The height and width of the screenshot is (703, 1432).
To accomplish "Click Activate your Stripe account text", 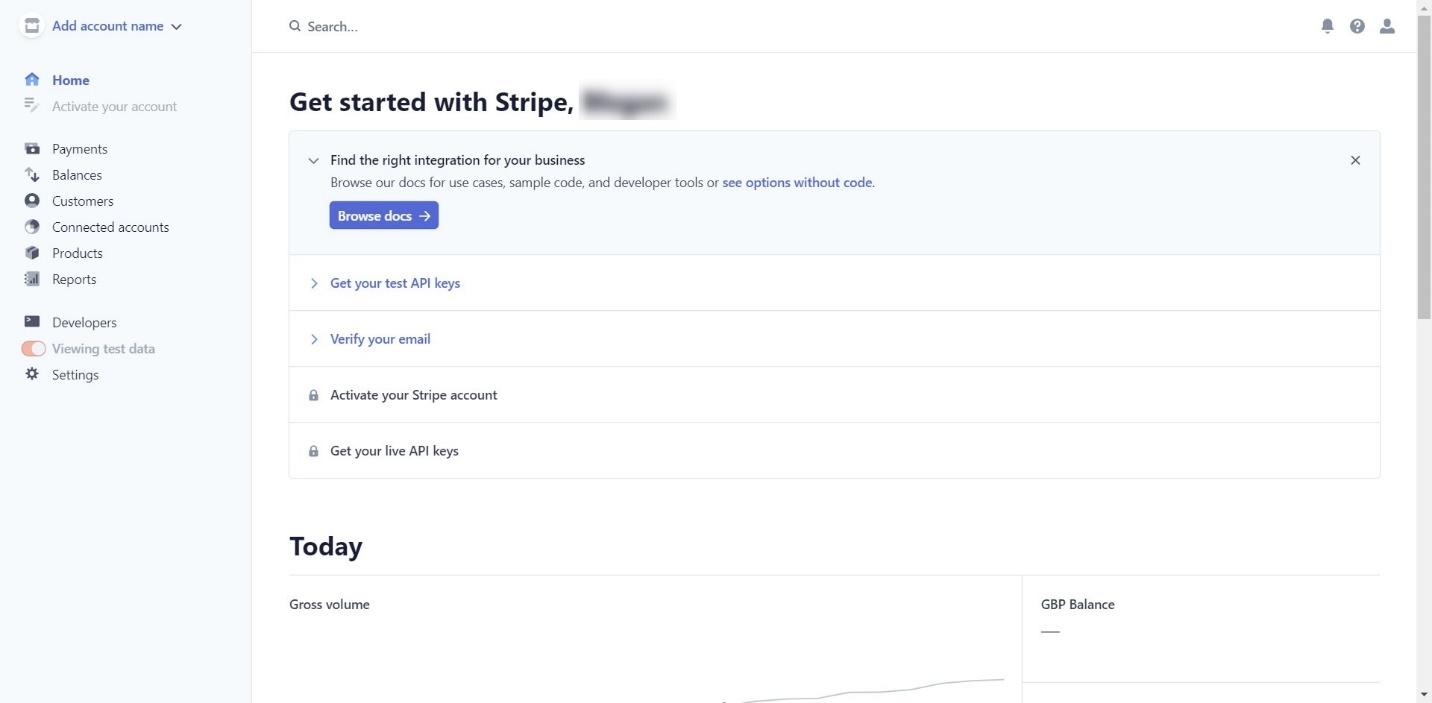I will [414, 395].
